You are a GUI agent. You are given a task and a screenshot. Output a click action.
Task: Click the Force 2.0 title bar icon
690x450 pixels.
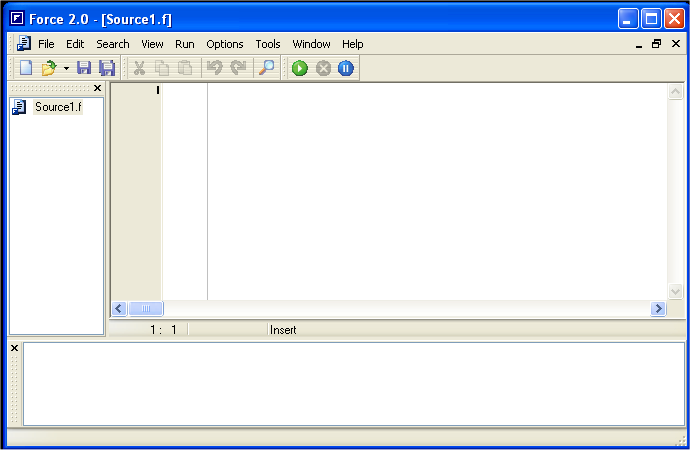(17, 18)
